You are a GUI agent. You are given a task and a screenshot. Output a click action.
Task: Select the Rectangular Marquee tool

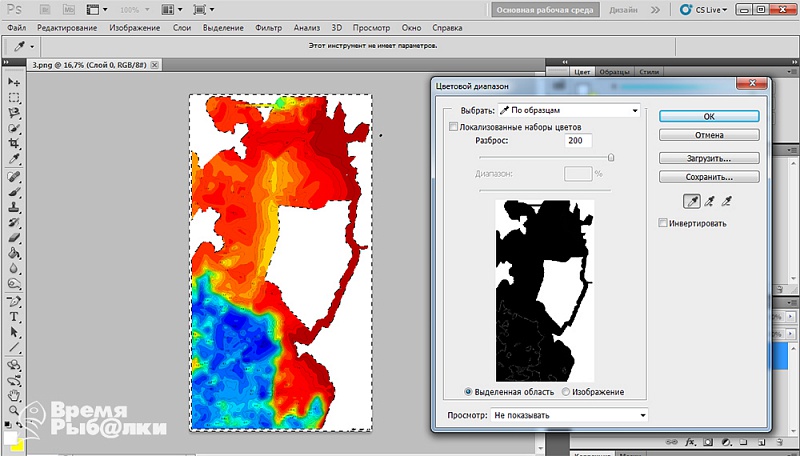pyautogui.click(x=14, y=97)
